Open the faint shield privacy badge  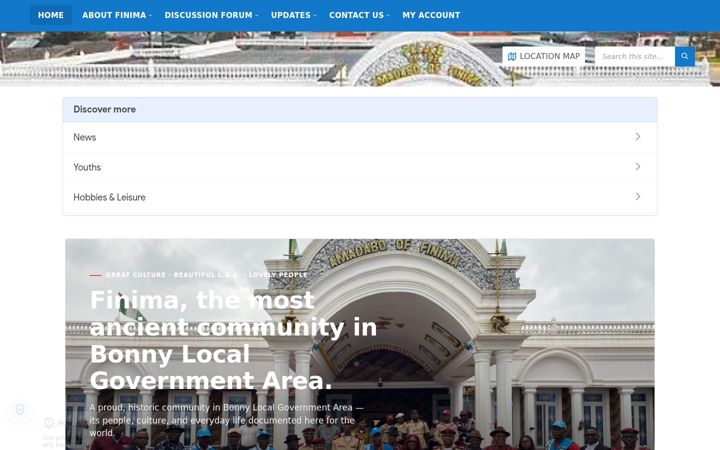pyautogui.click(x=20, y=410)
